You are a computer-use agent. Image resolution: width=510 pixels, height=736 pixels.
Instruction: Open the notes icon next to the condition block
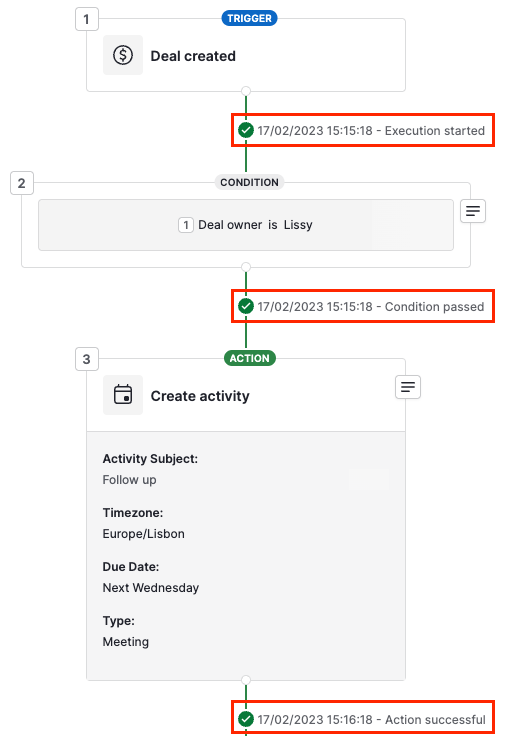pyautogui.click(x=472, y=211)
